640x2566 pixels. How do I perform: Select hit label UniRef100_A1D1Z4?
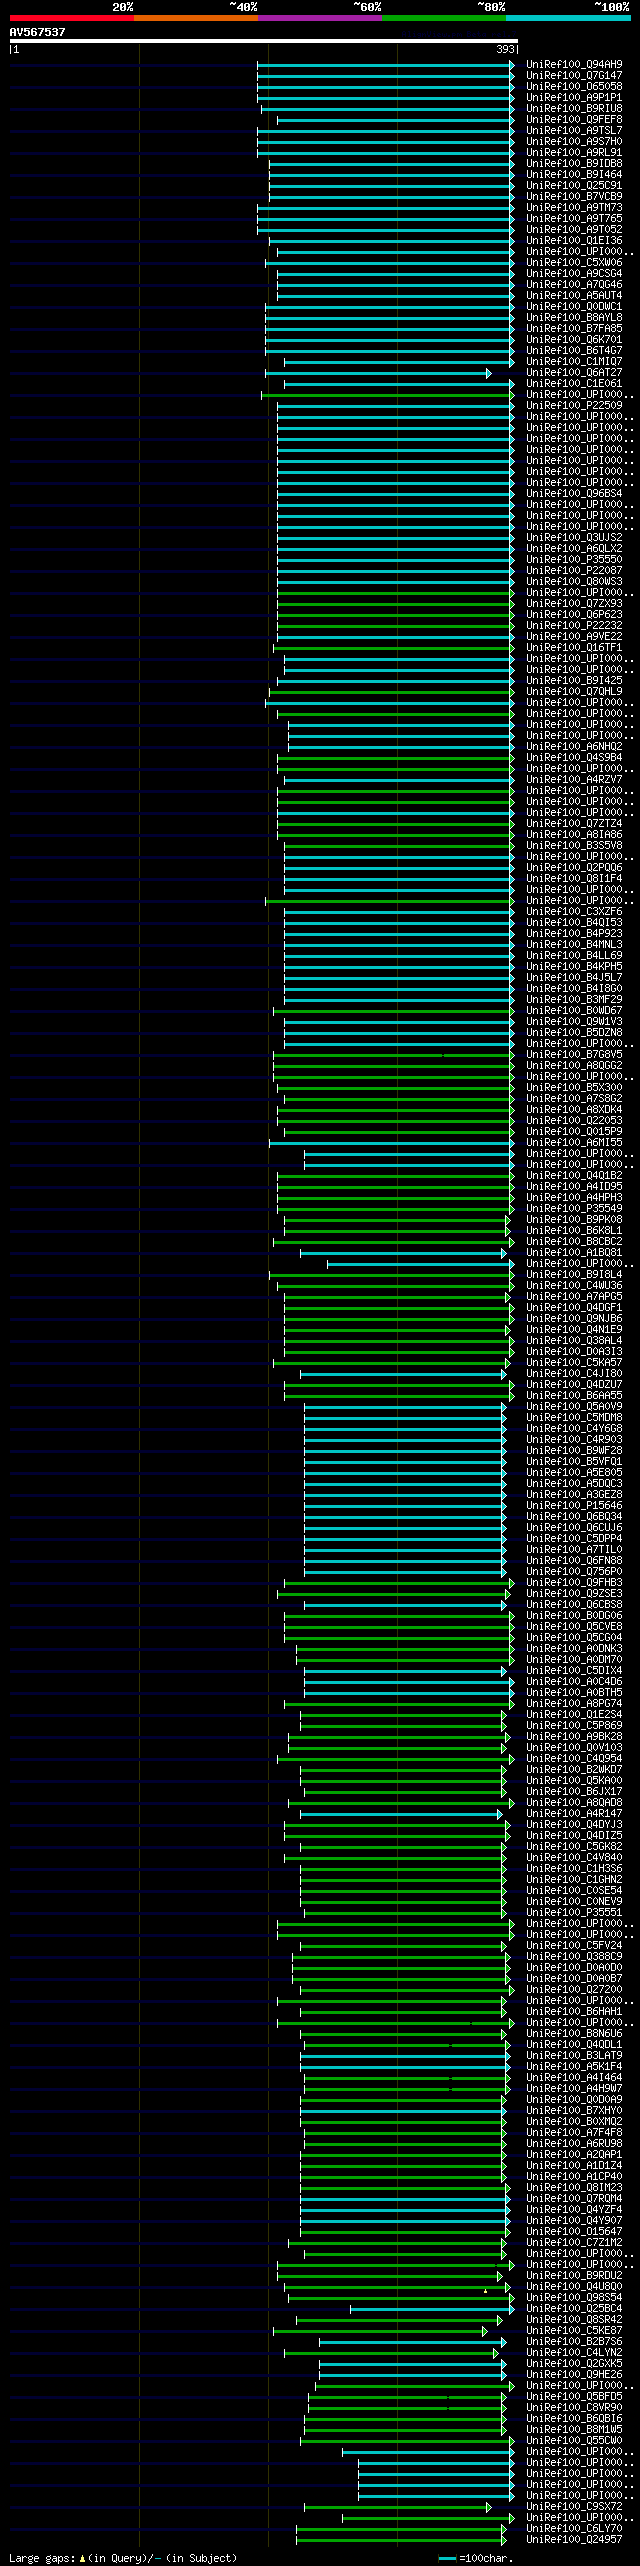point(574,2165)
